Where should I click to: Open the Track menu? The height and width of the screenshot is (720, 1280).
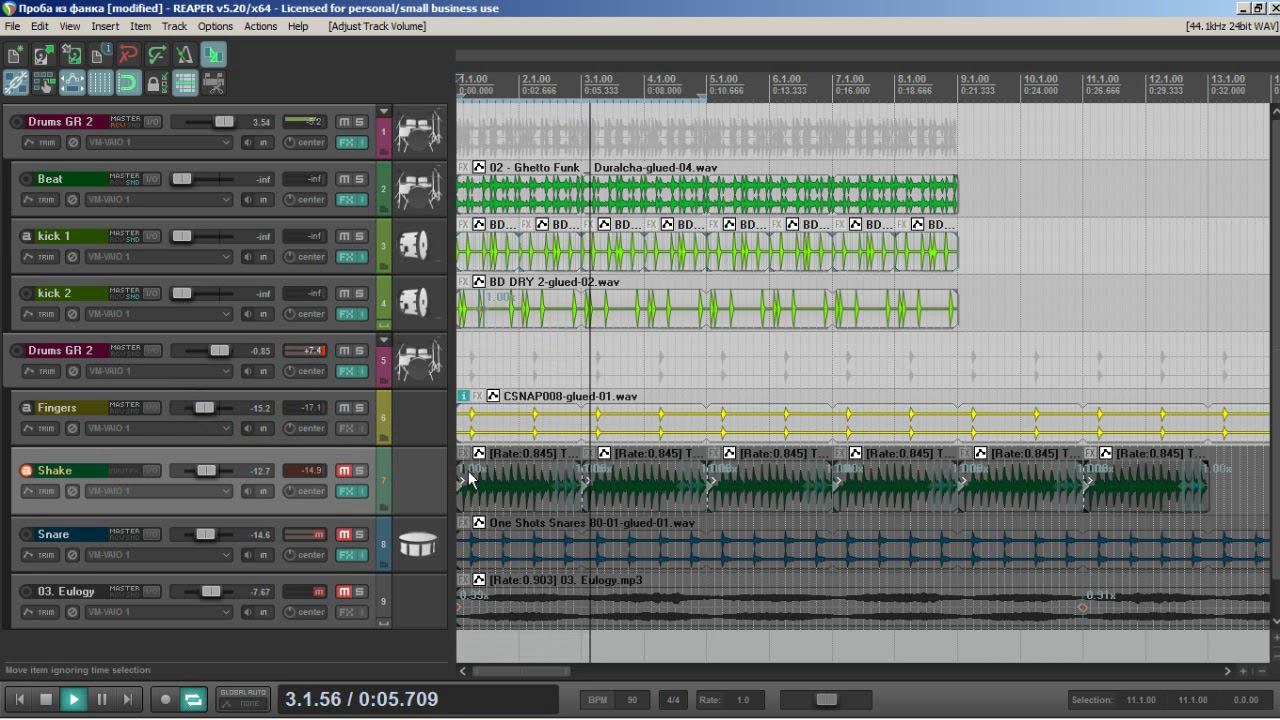click(174, 26)
